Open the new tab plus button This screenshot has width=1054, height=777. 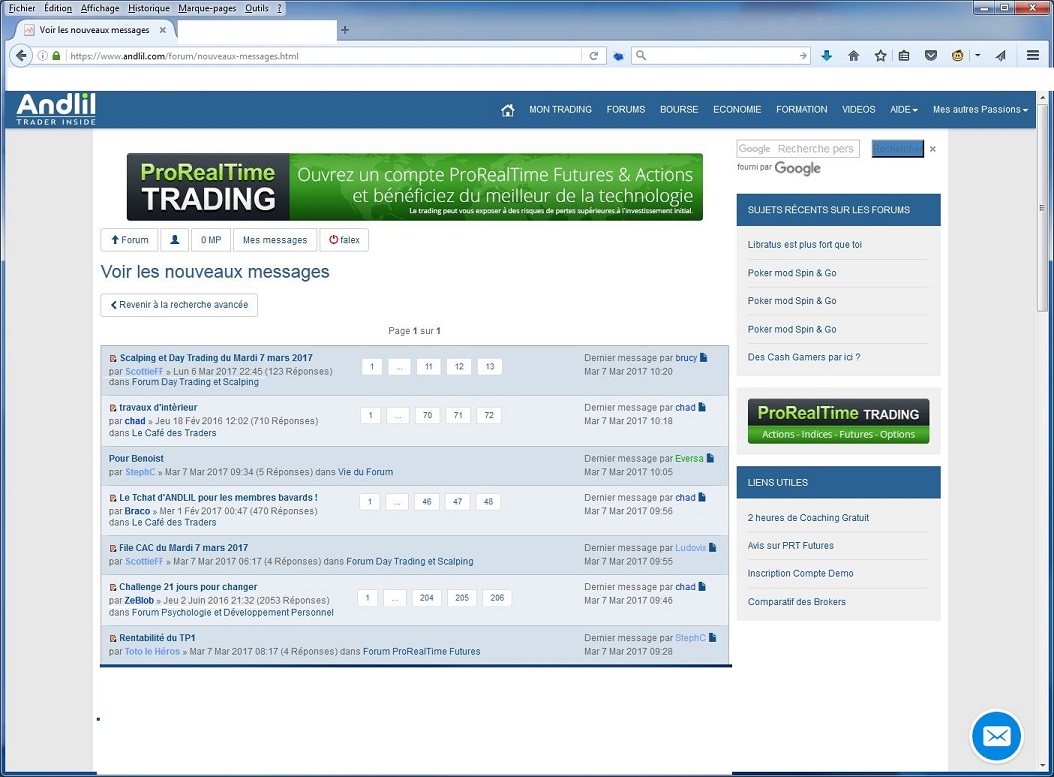pos(345,30)
